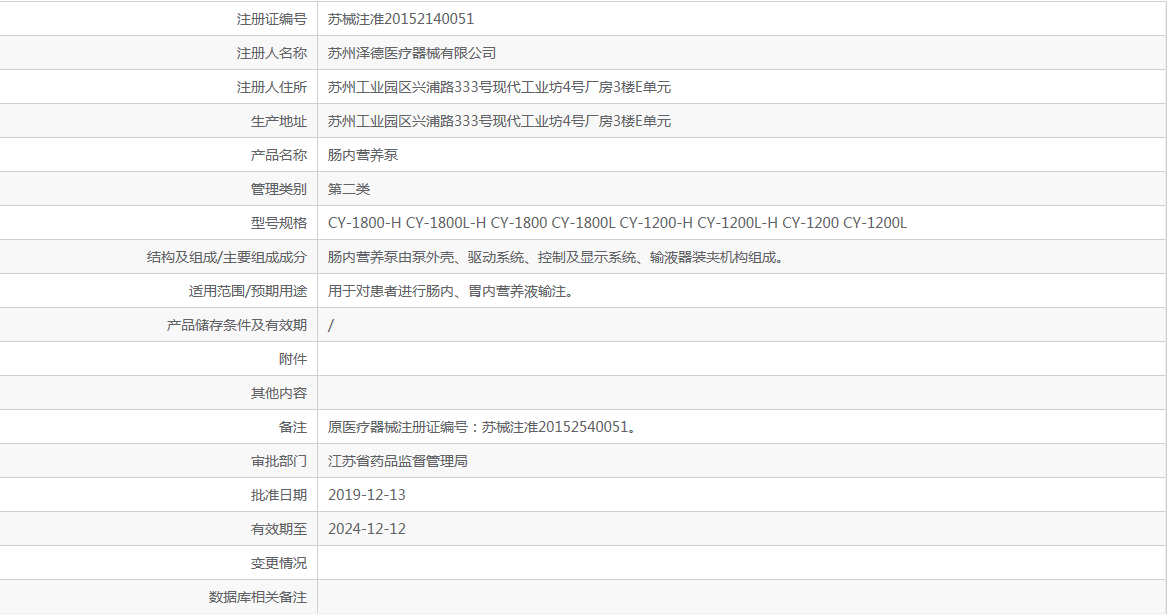Click the structure and composition description text

tap(545, 256)
